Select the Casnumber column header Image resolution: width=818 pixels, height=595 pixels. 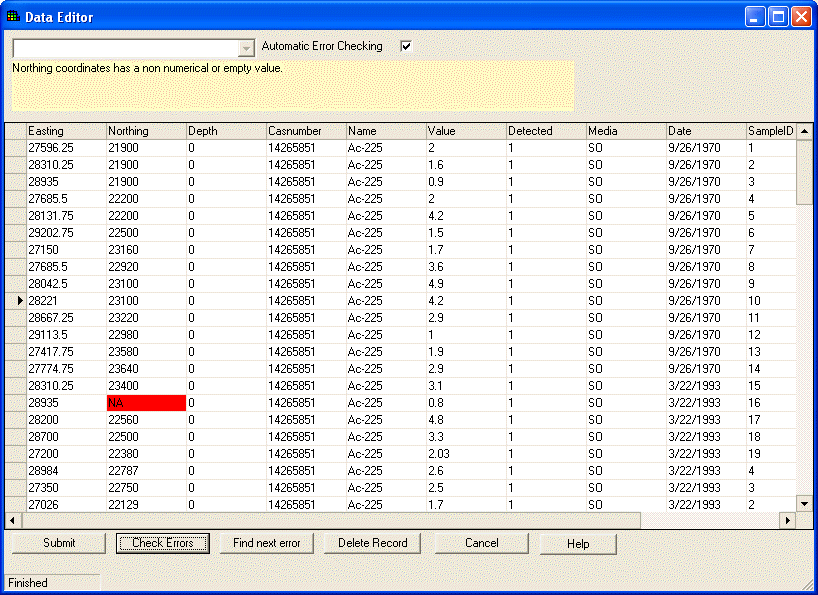point(306,131)
